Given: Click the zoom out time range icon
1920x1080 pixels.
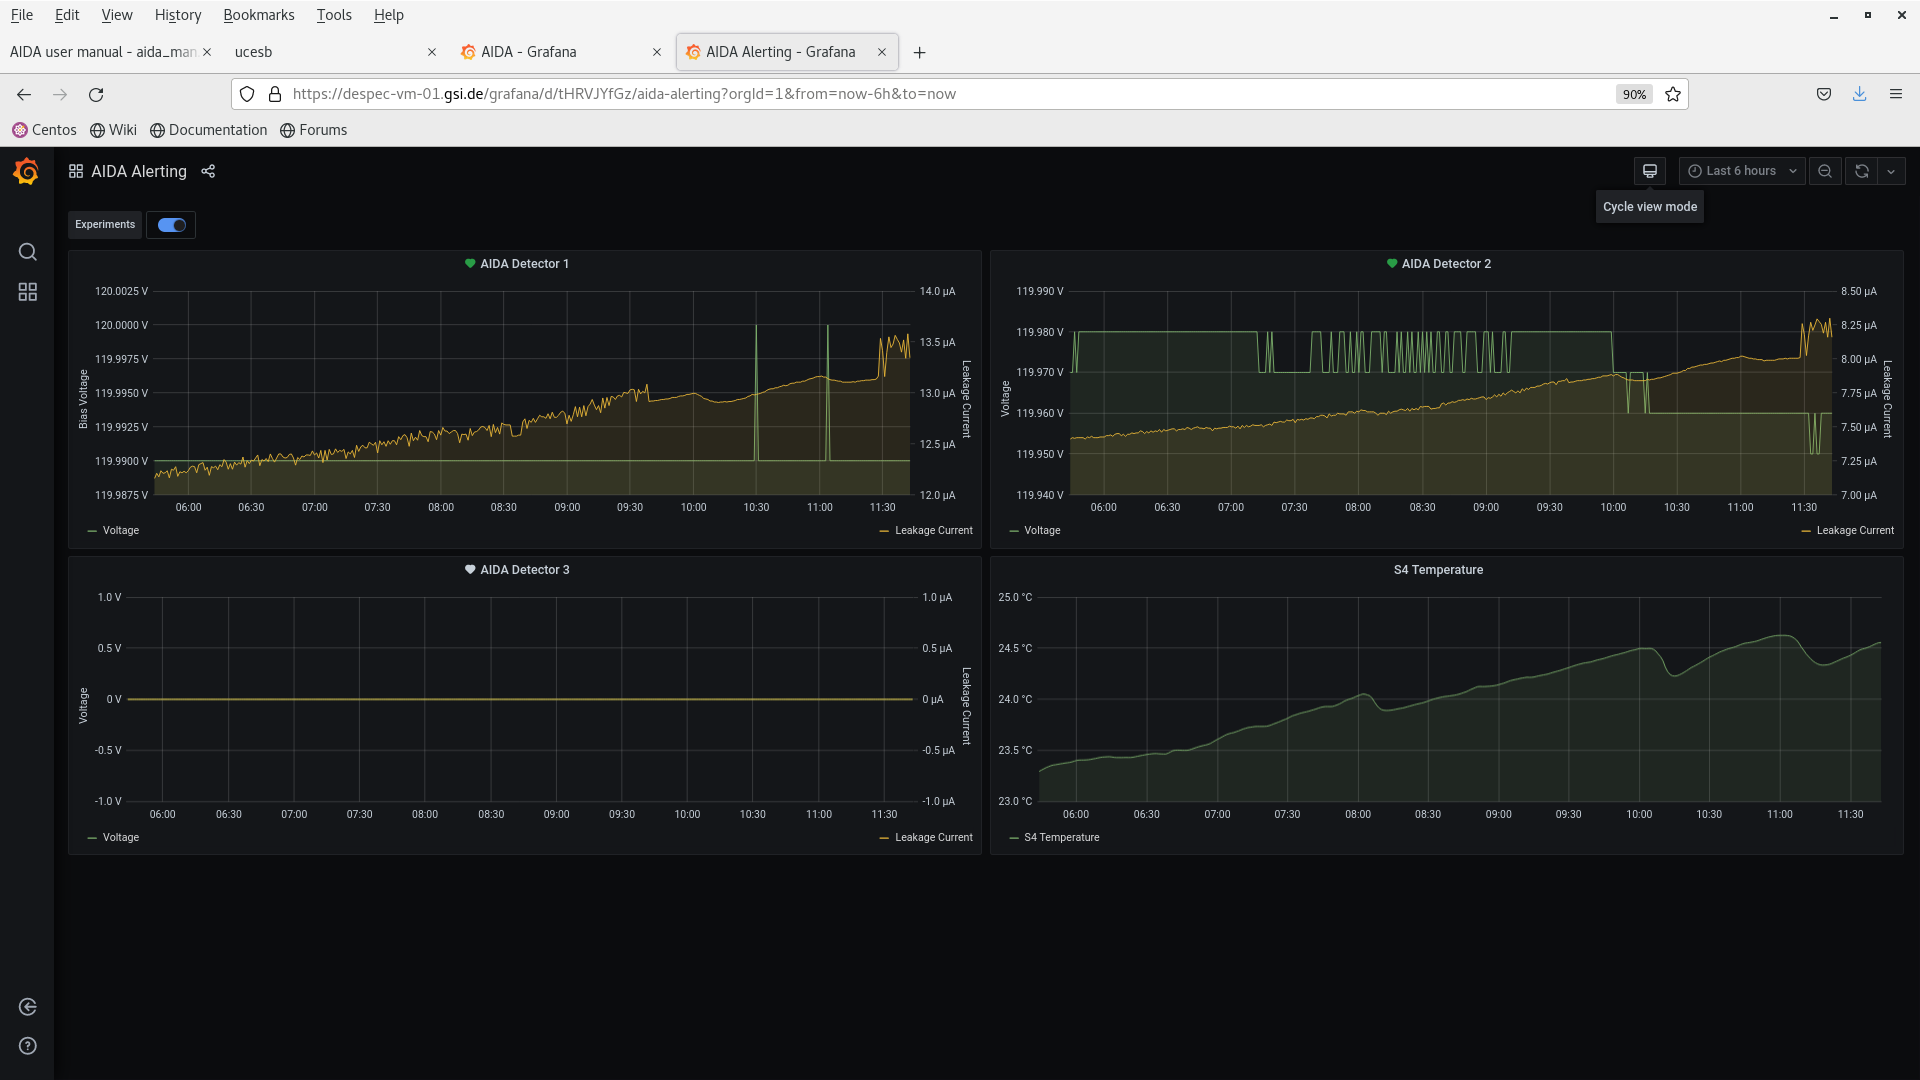Looking at the screenshot, I should tap(1825, 171).
